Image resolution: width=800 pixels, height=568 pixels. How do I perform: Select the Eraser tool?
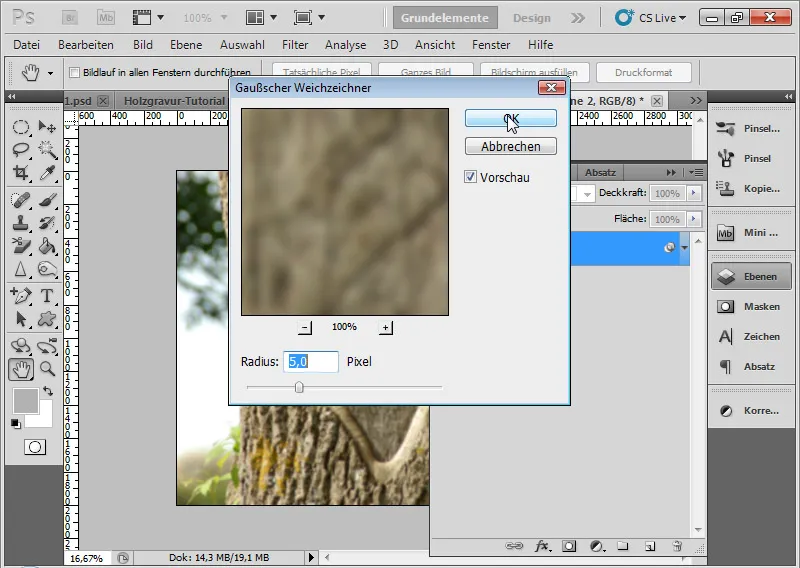click(20, 245)
